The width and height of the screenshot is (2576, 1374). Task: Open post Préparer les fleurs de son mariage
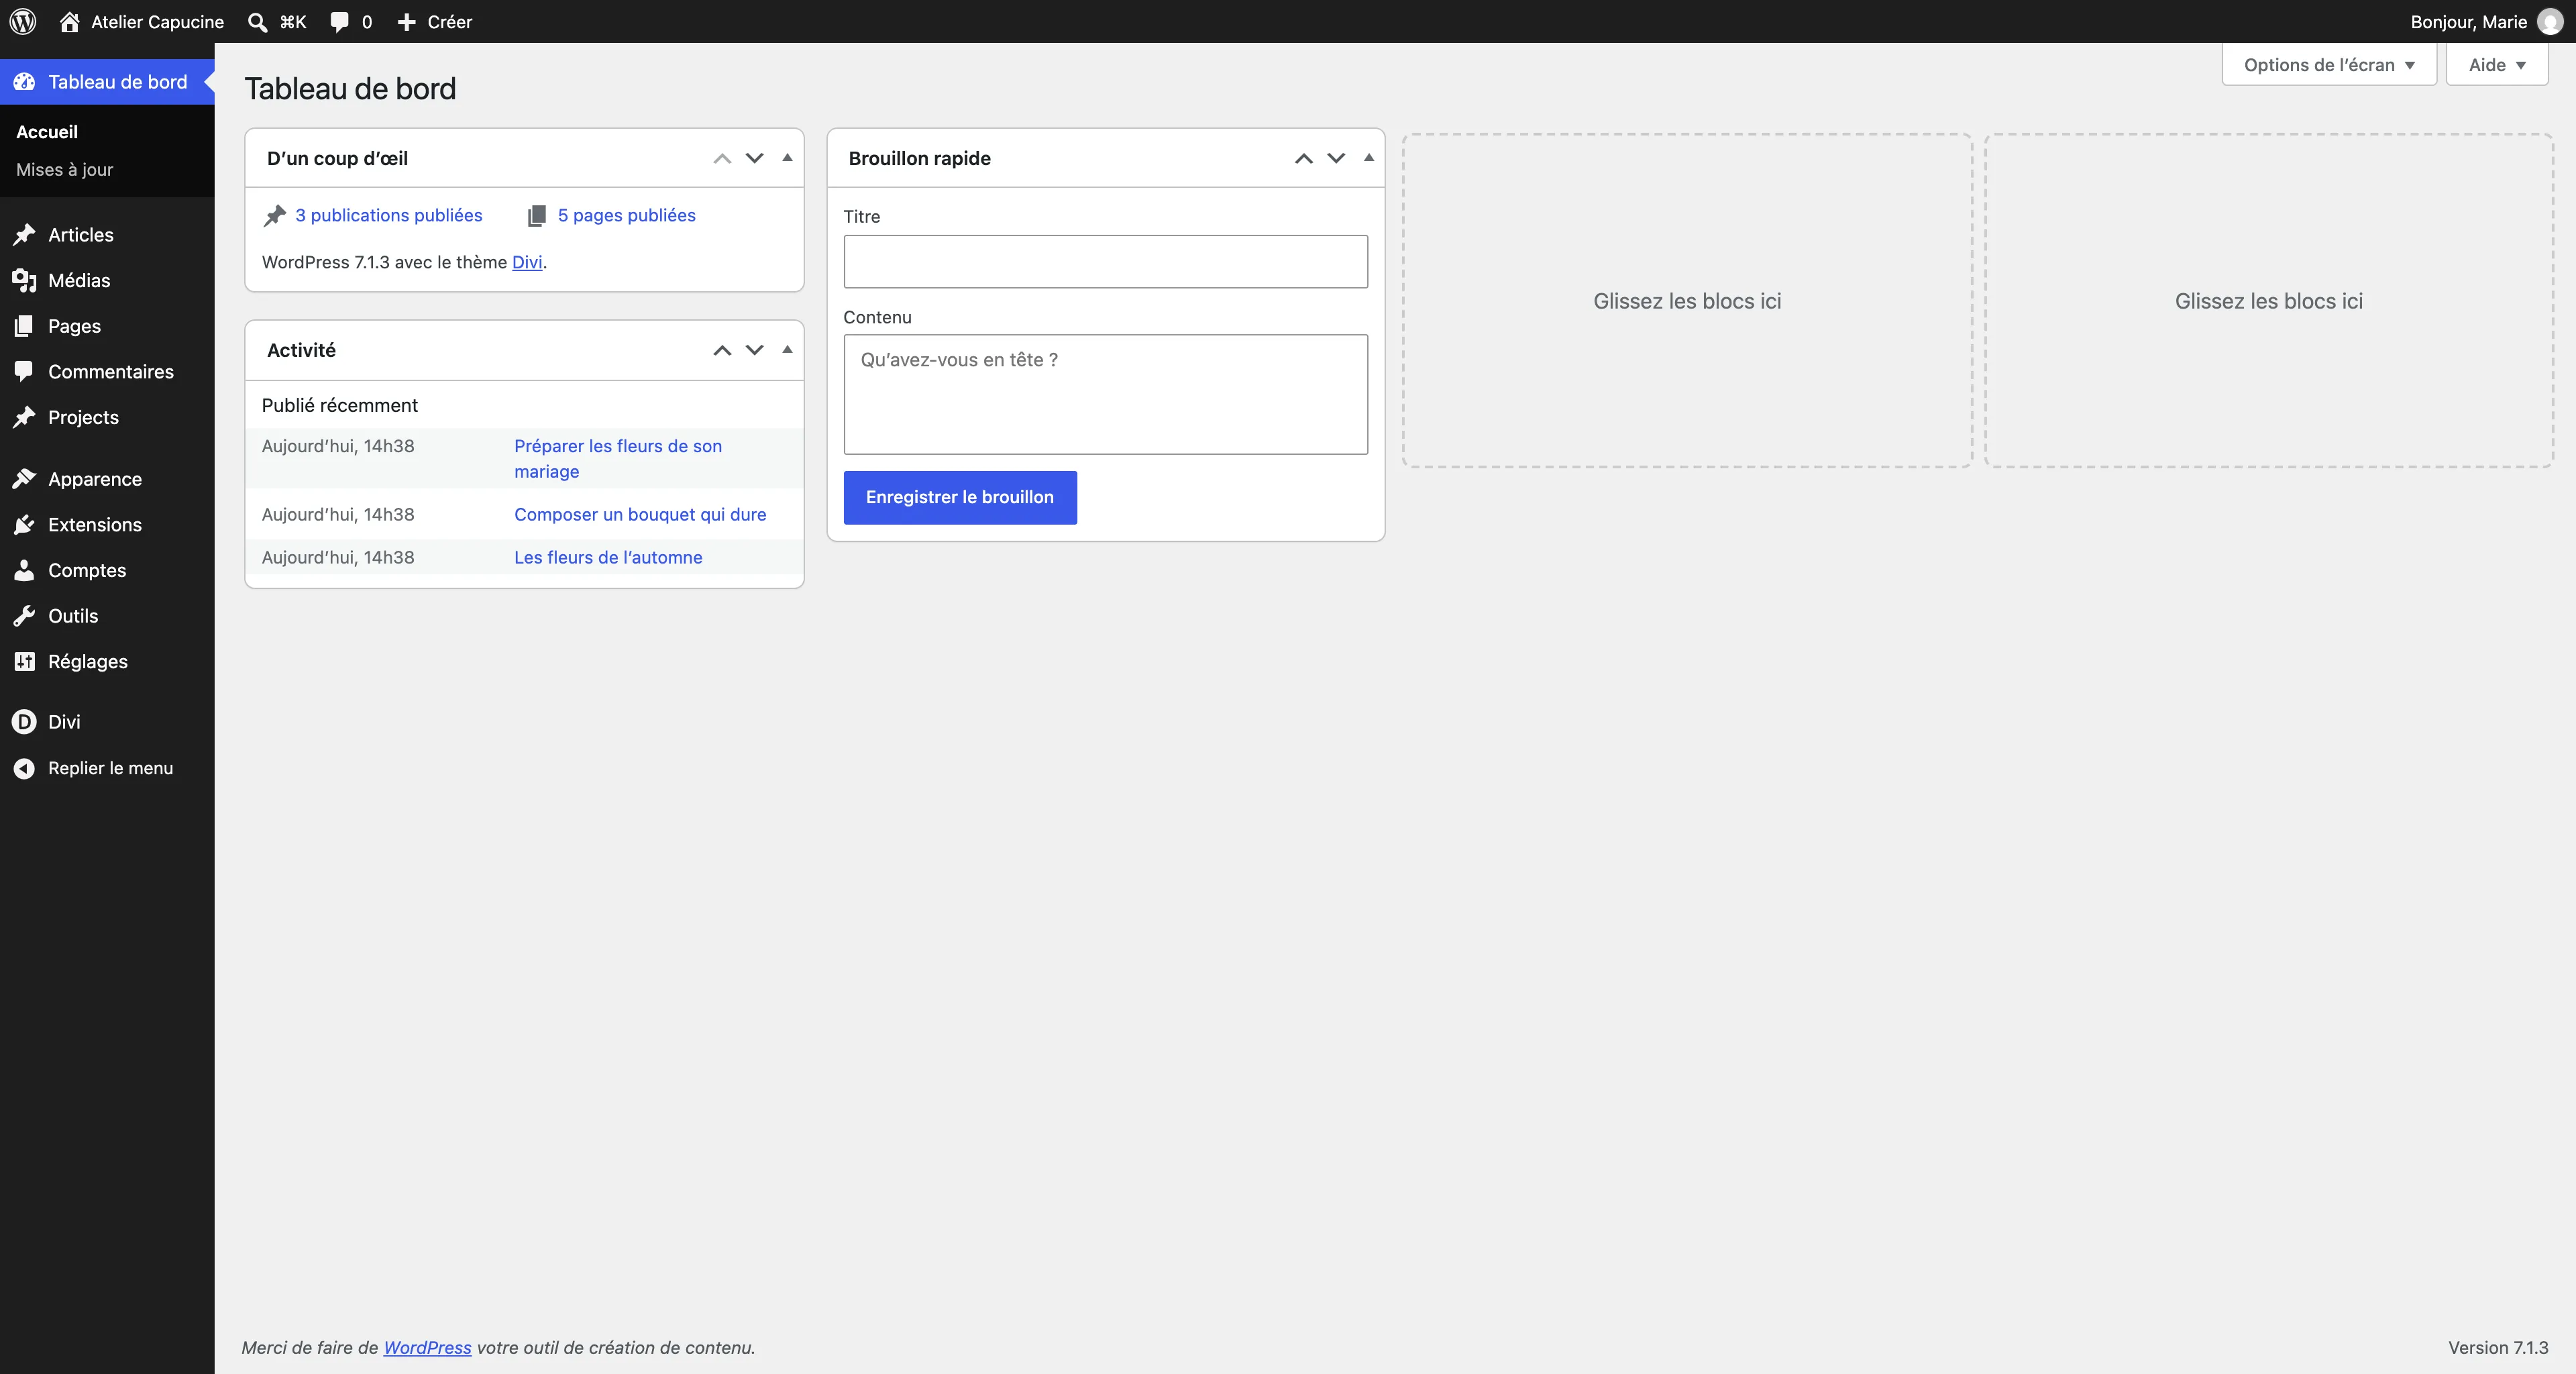coord(618,459)
